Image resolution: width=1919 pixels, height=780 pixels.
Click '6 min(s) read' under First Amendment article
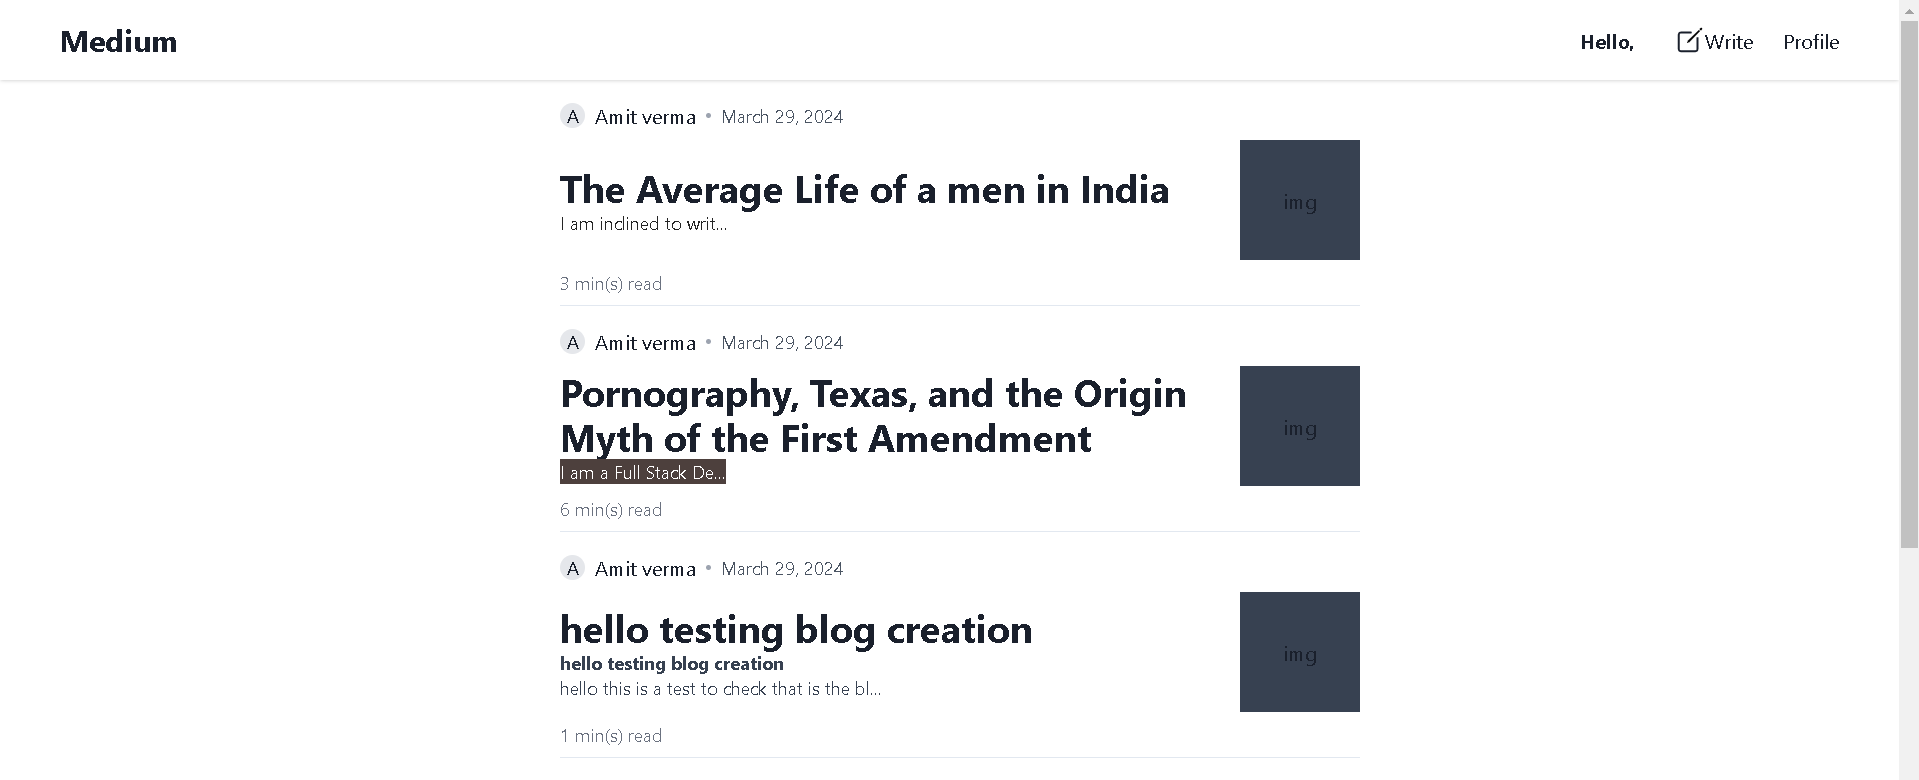[610, 510]
